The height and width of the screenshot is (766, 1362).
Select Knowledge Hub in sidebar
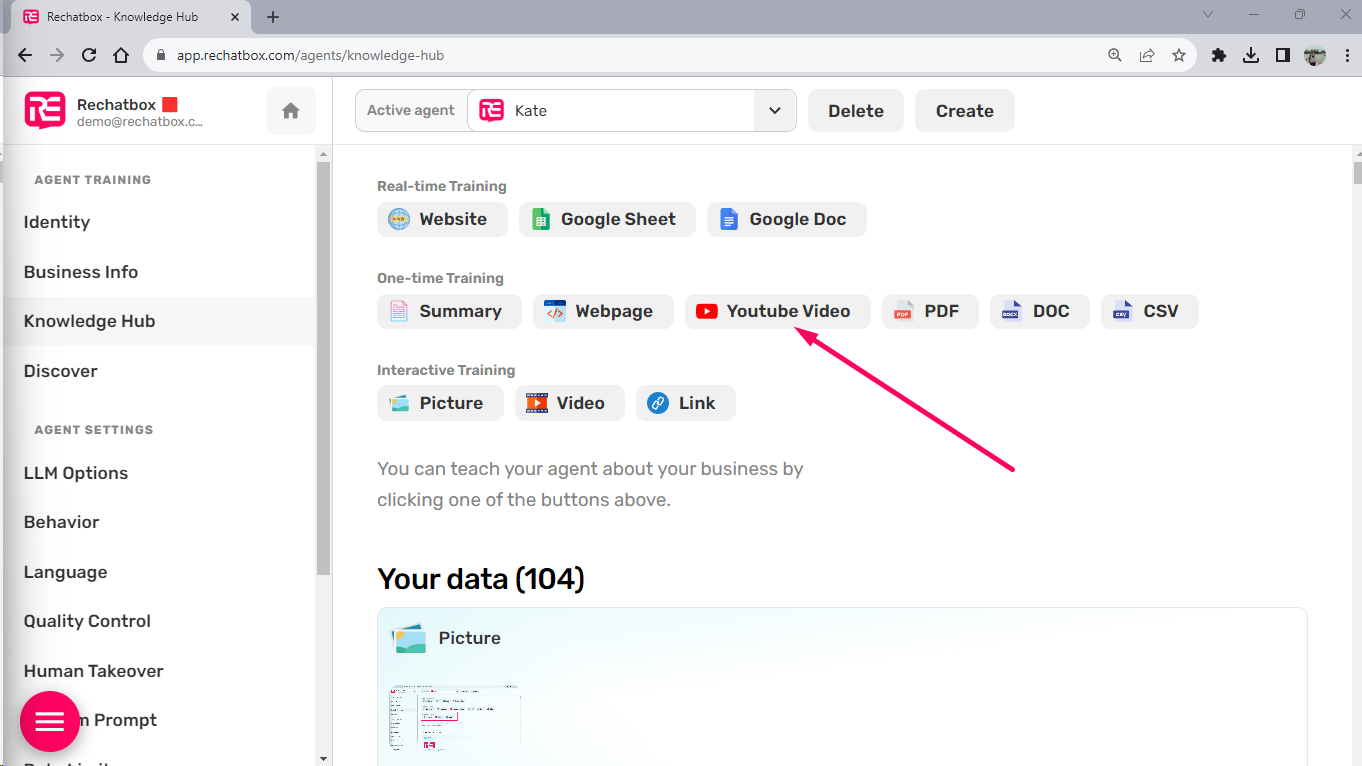click(x=160, y=321)
